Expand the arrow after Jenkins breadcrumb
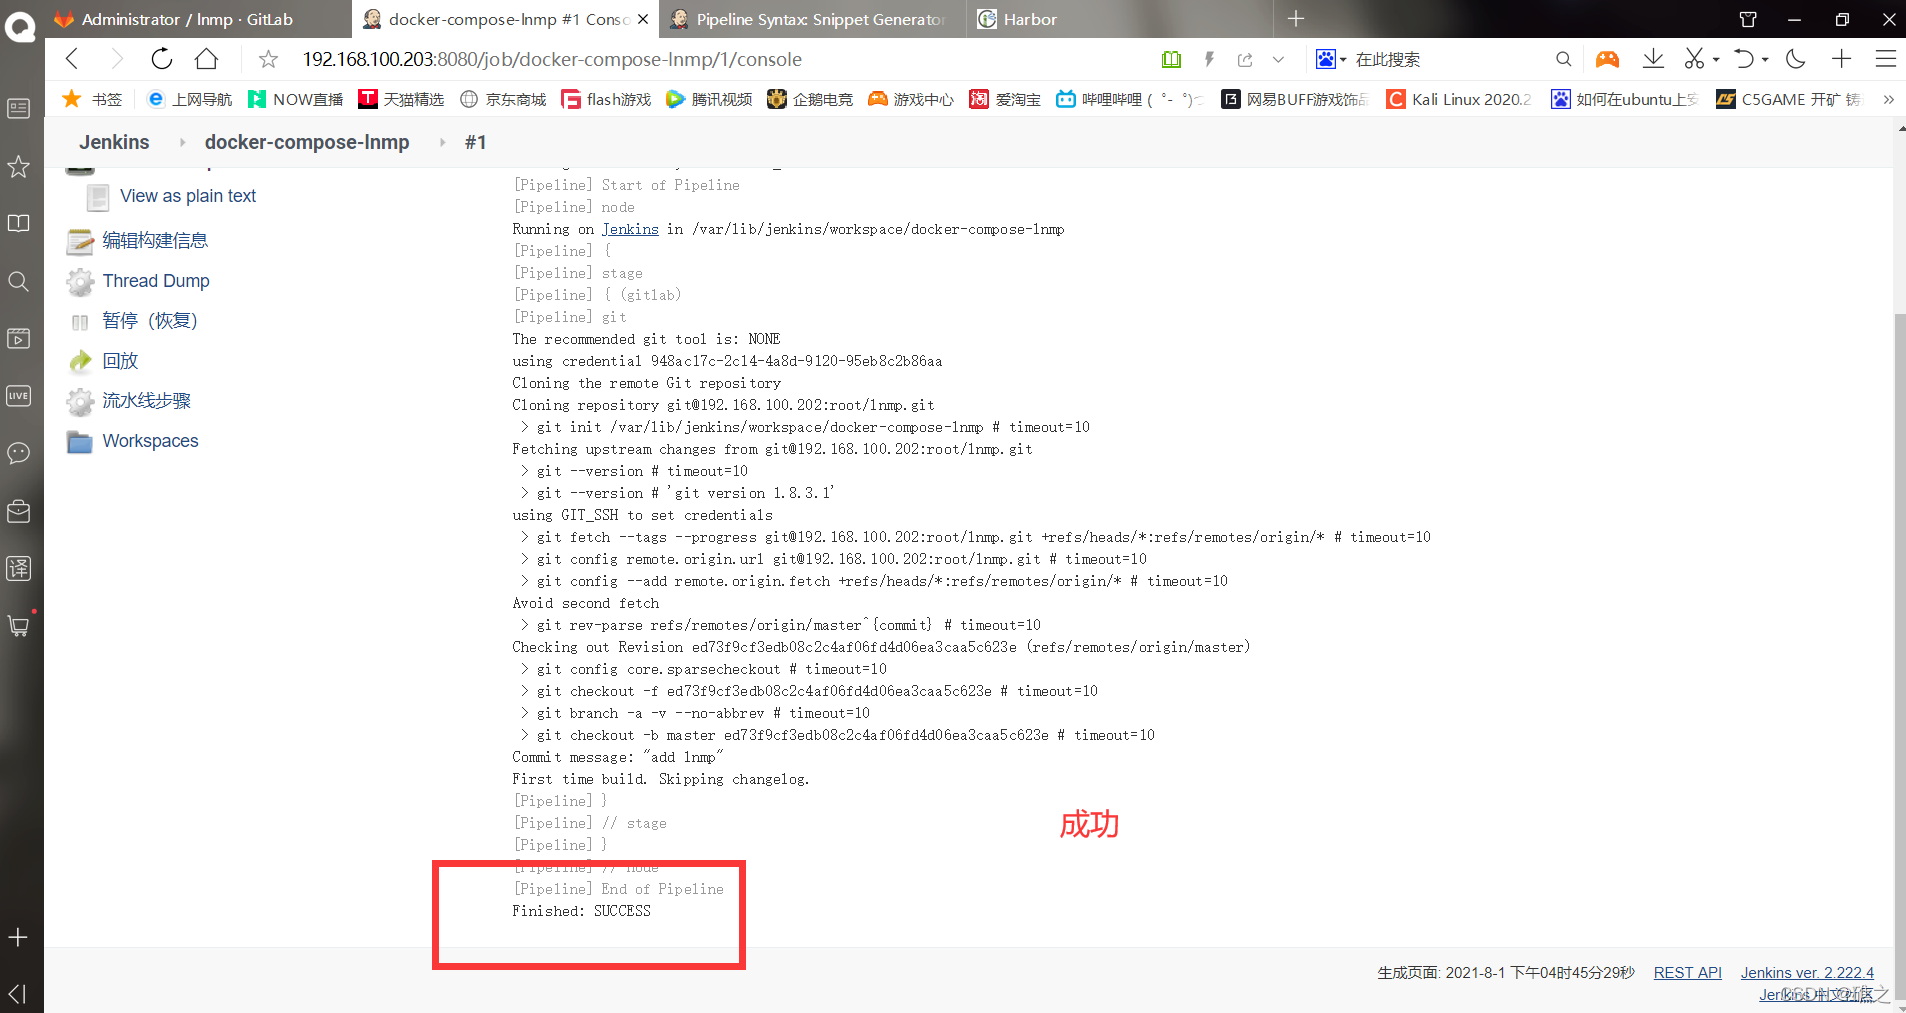Screen dimensions: 1906x1013 (182, 142)
